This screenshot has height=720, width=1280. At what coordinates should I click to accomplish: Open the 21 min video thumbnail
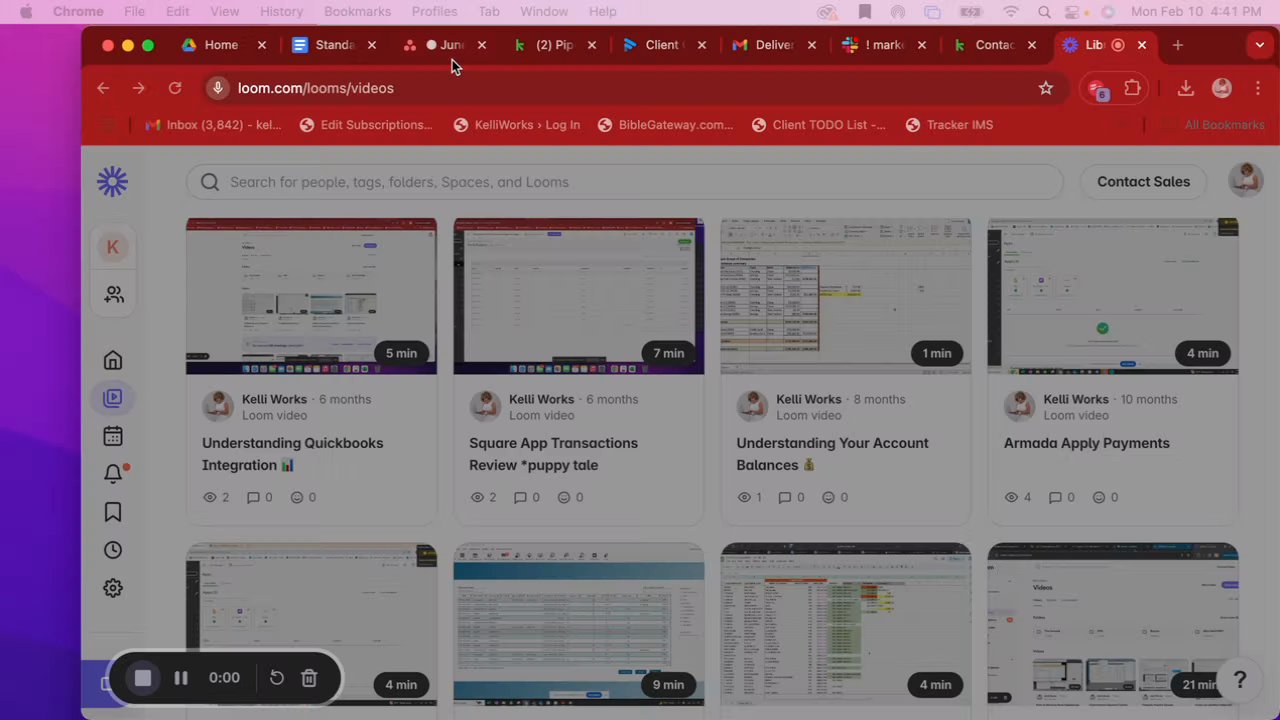click(1113, 624)
